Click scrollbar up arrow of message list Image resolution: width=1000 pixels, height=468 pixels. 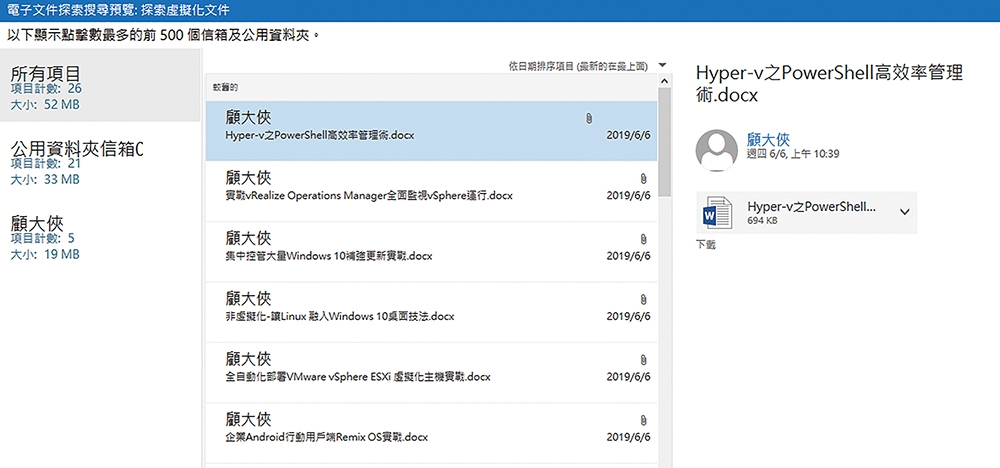pos(664,82)
